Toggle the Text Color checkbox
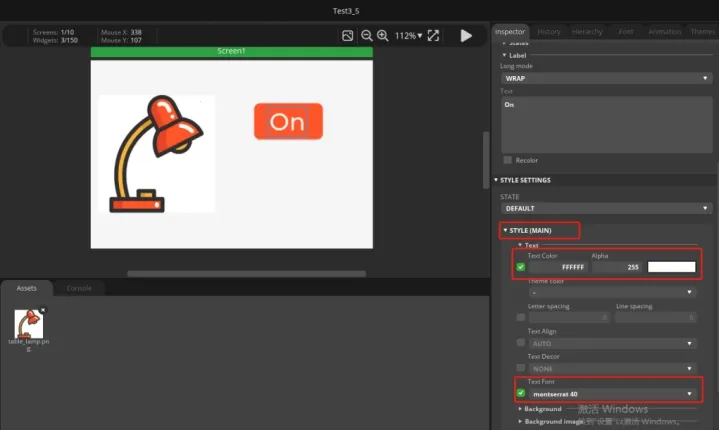The image size is (720, 431). (521, 267)
